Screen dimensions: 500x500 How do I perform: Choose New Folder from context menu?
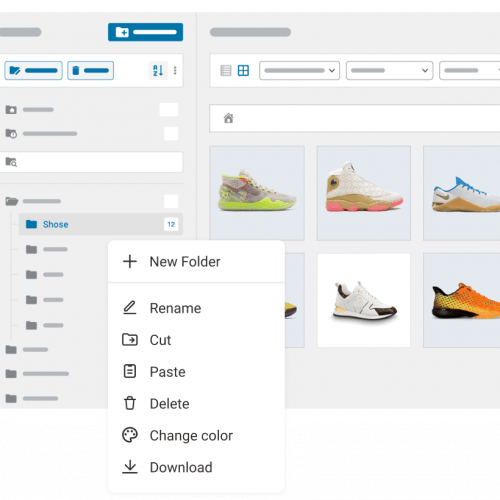(196, 262)
